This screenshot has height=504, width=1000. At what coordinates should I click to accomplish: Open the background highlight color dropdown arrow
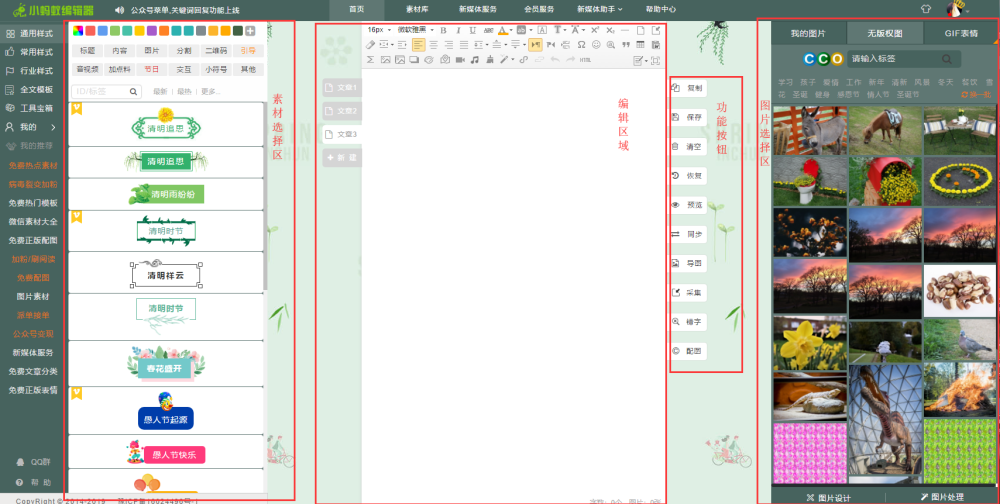(x=531, y=30)
